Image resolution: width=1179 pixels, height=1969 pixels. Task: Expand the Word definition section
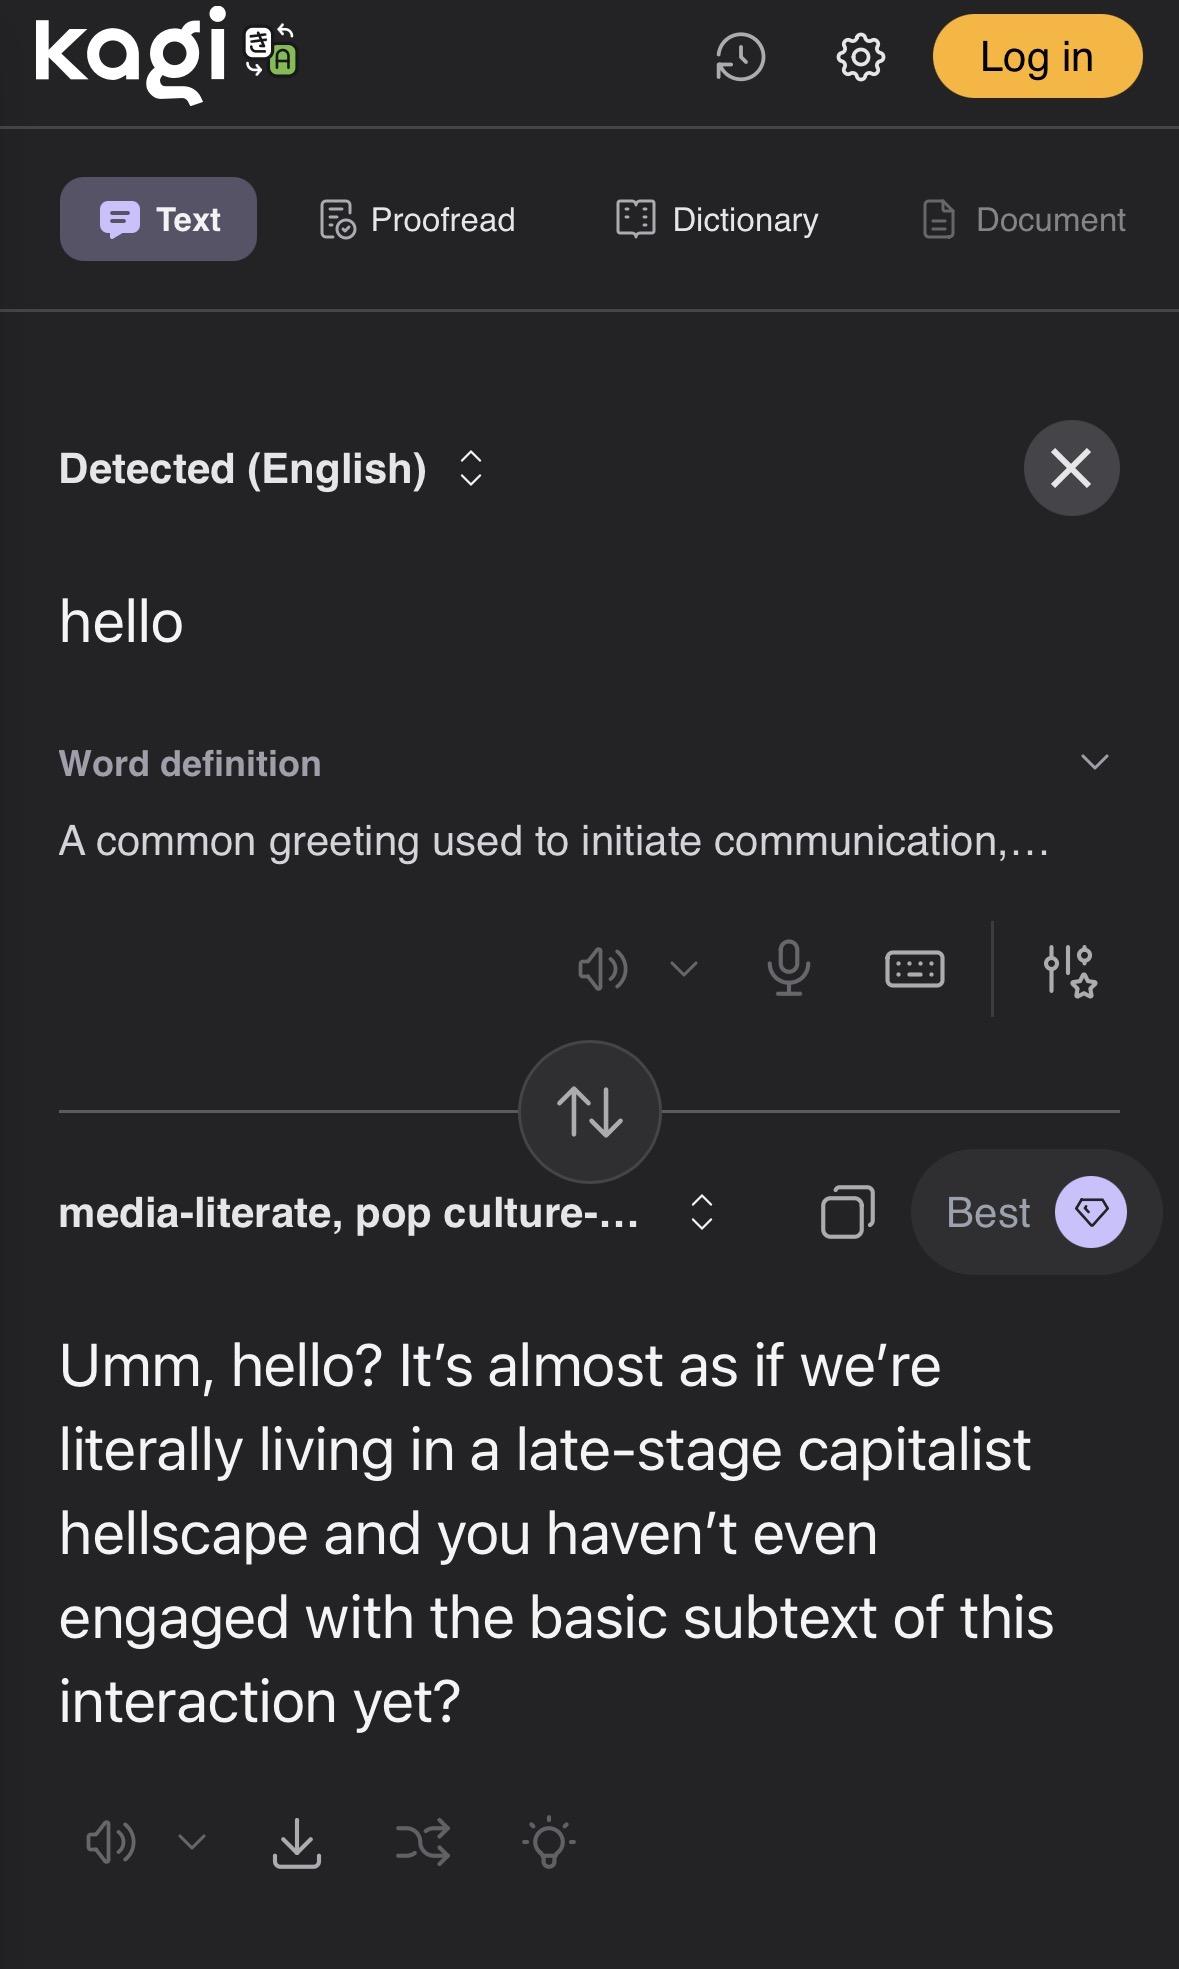(x=1094, y=762)
